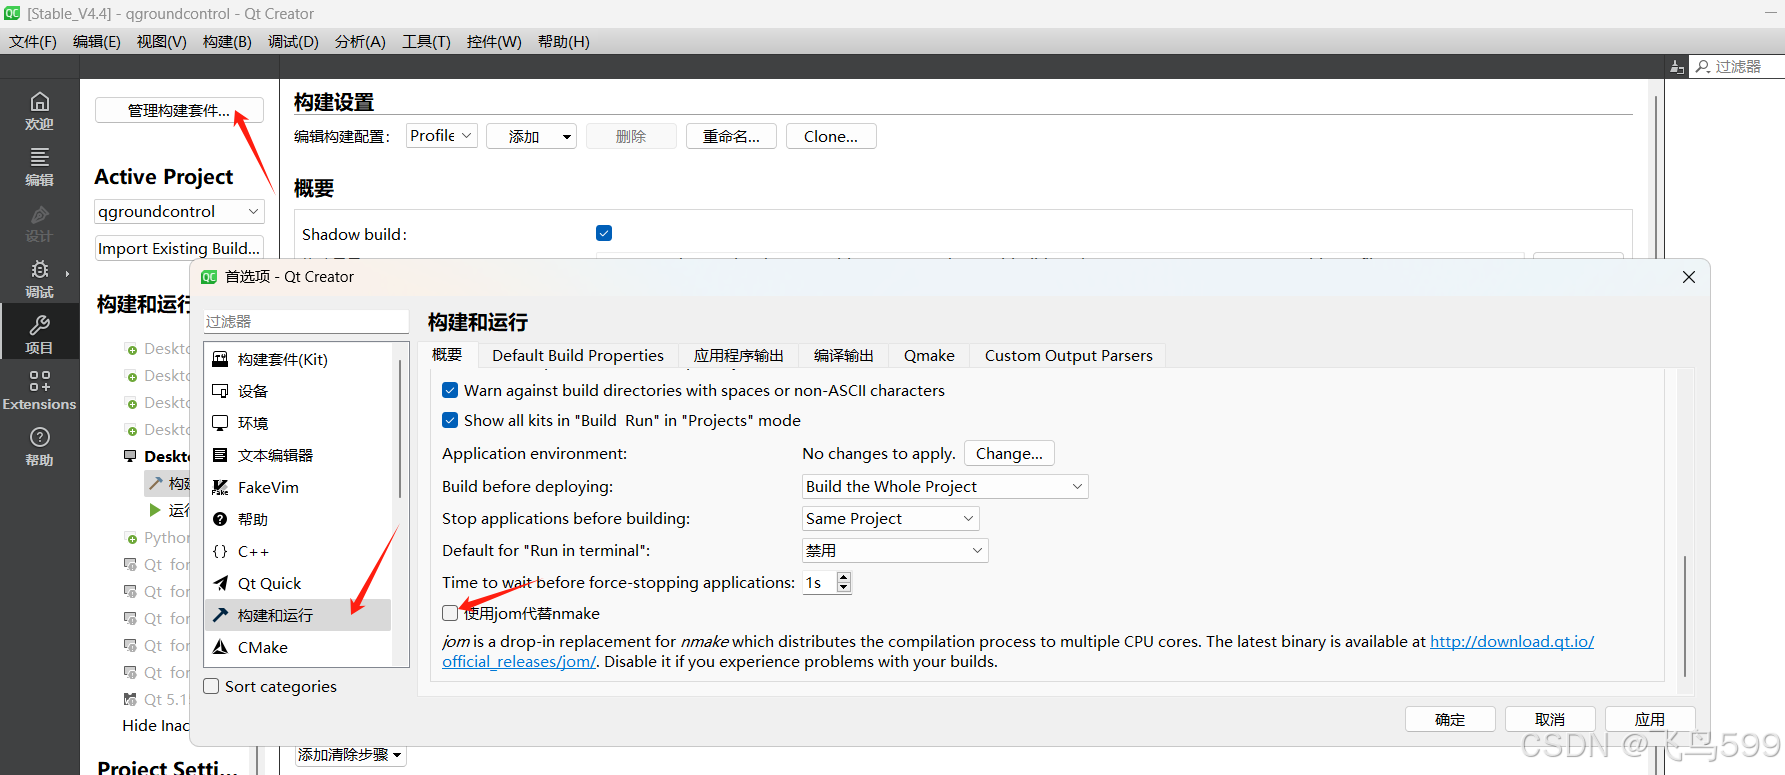Switch to the General (概要) tab
1785x775 pixels.
pyautogui.click(x=447, y=354)
